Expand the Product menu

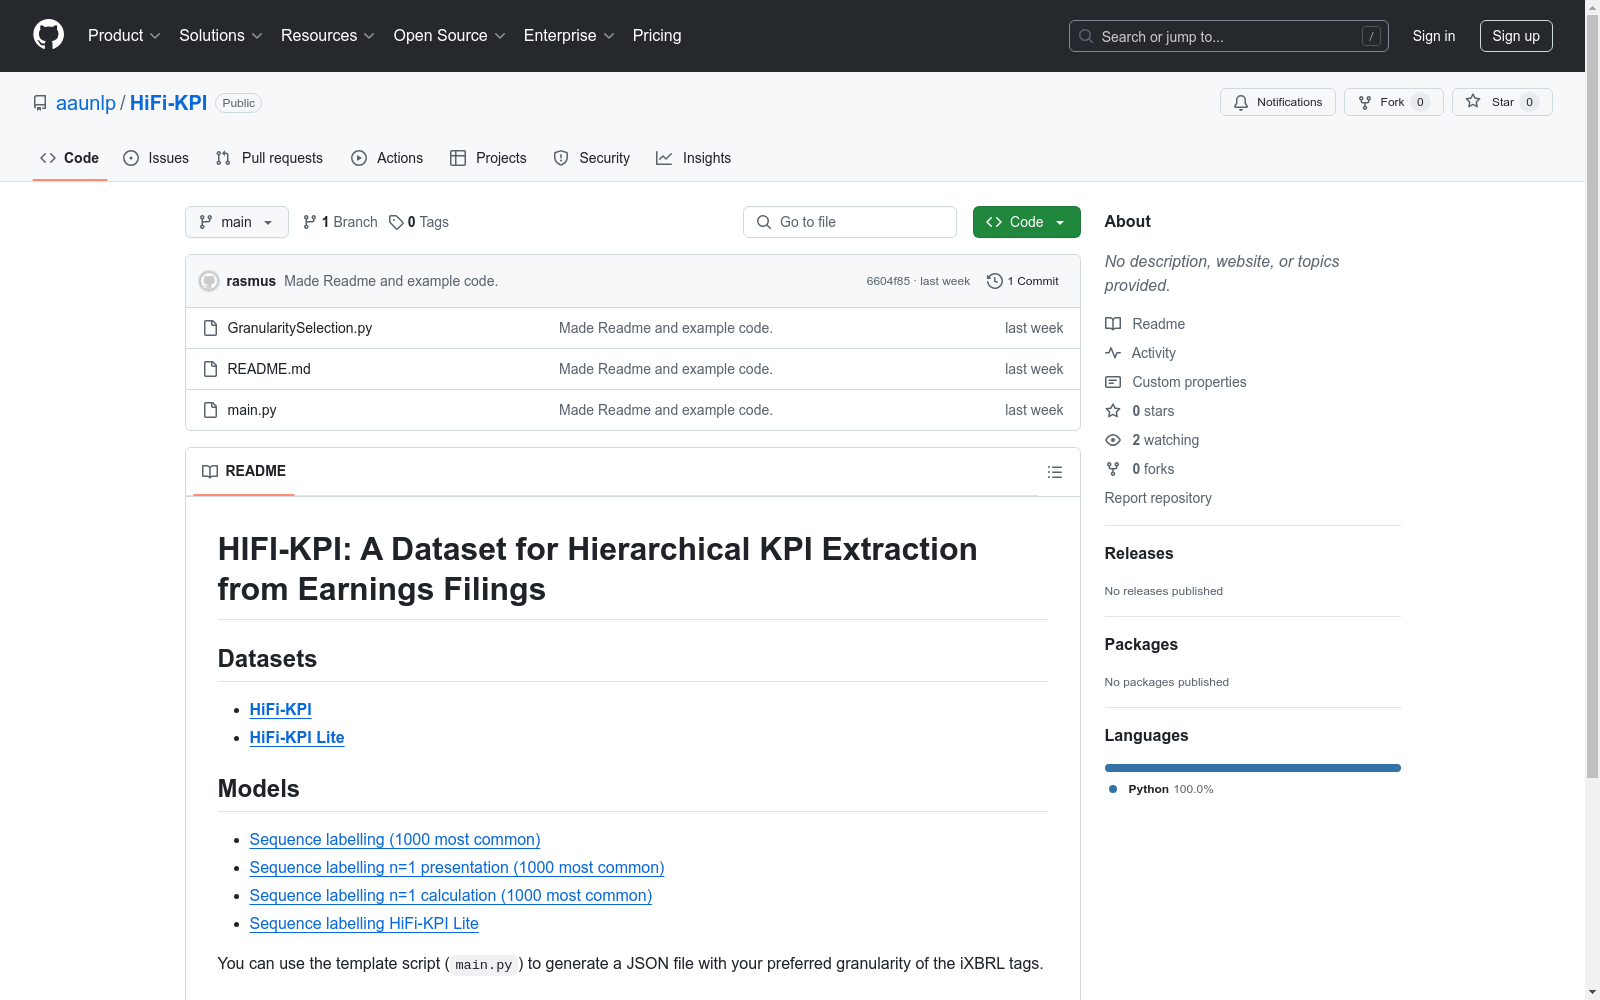[124, 35]
